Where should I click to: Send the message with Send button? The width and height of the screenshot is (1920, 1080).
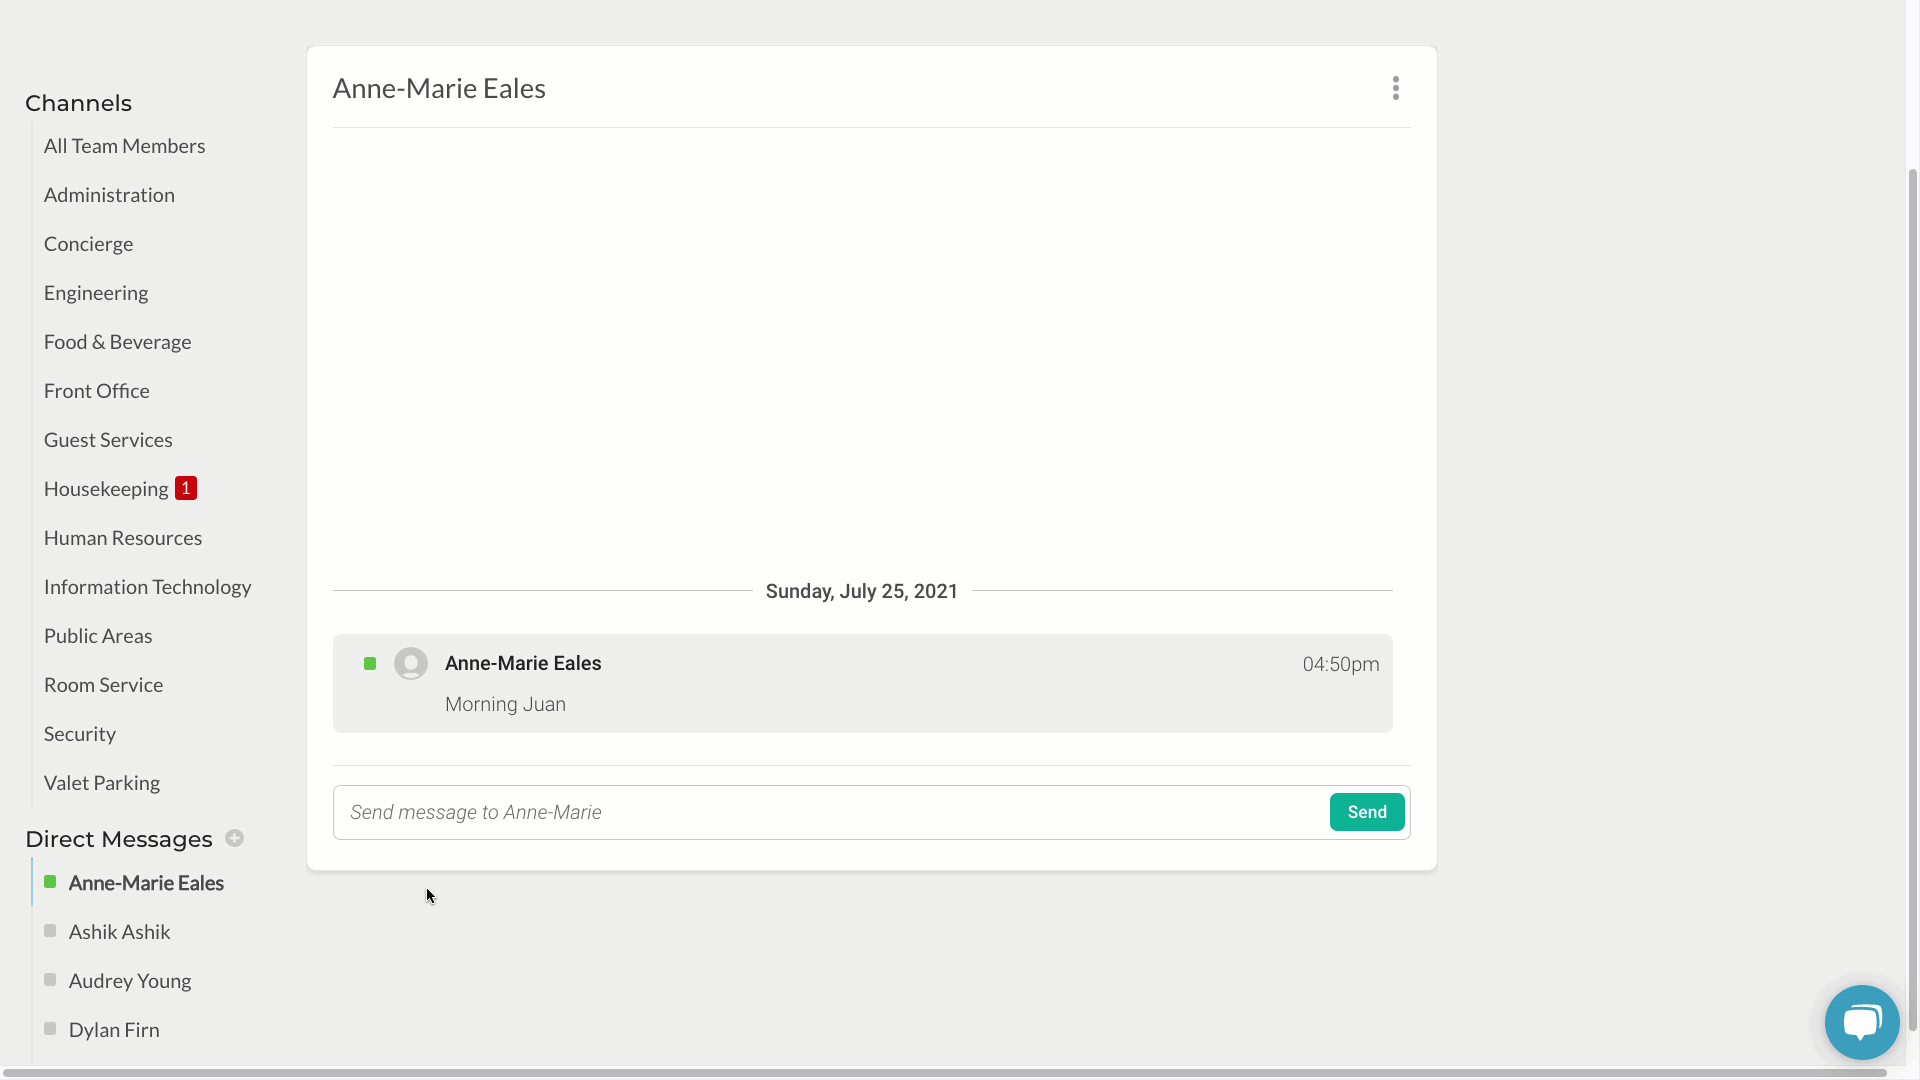[1366, 812]
